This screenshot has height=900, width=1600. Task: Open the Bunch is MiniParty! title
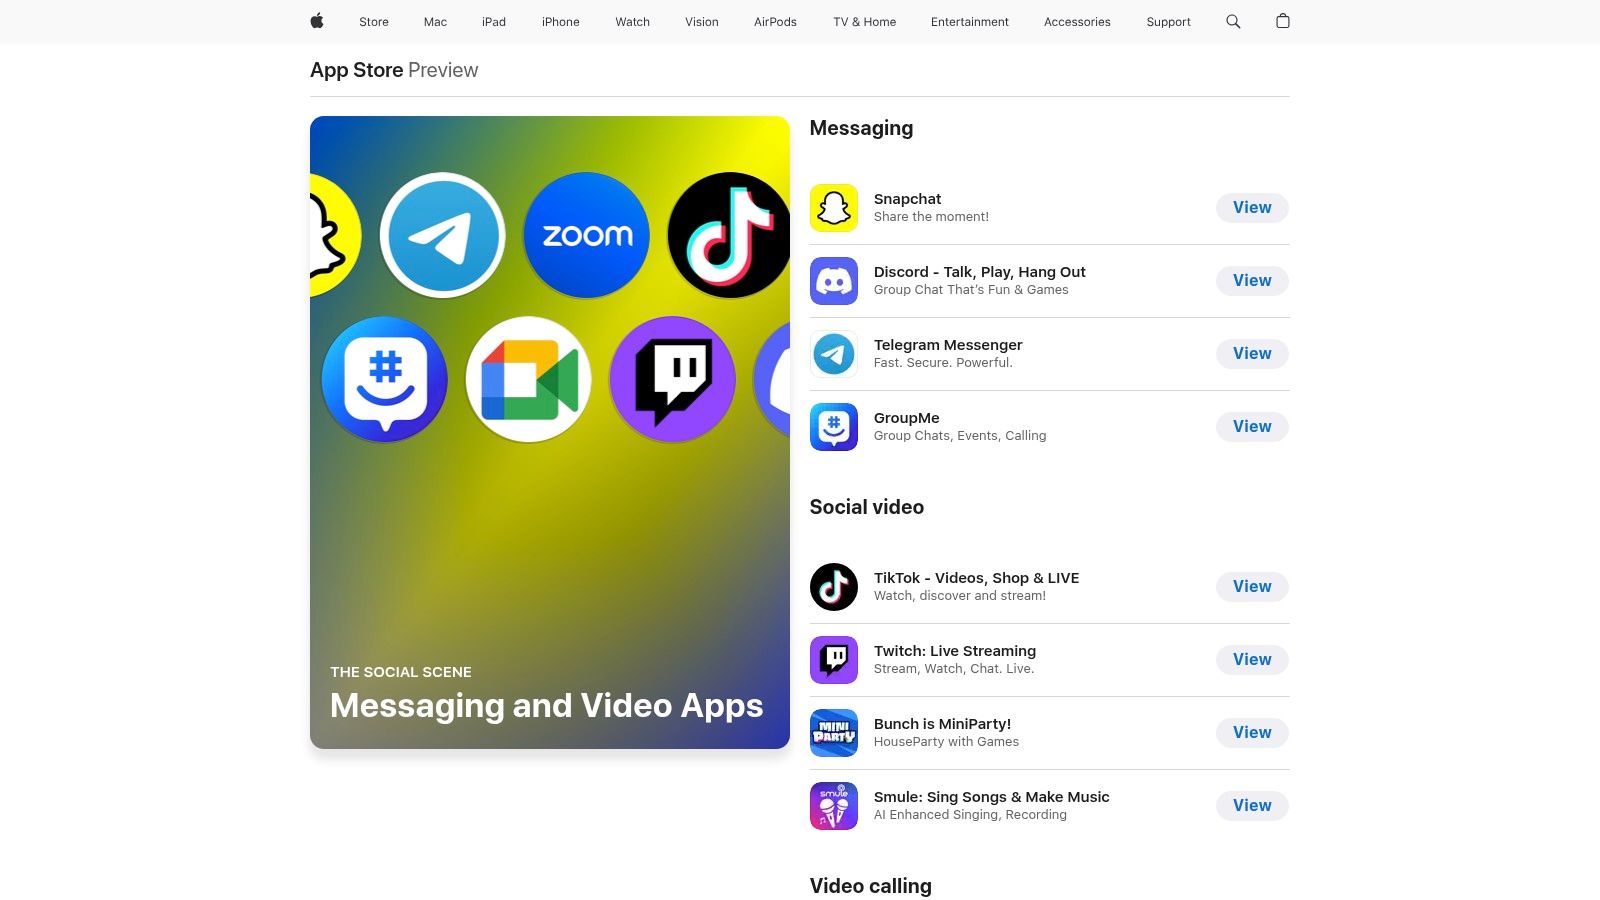942,724
